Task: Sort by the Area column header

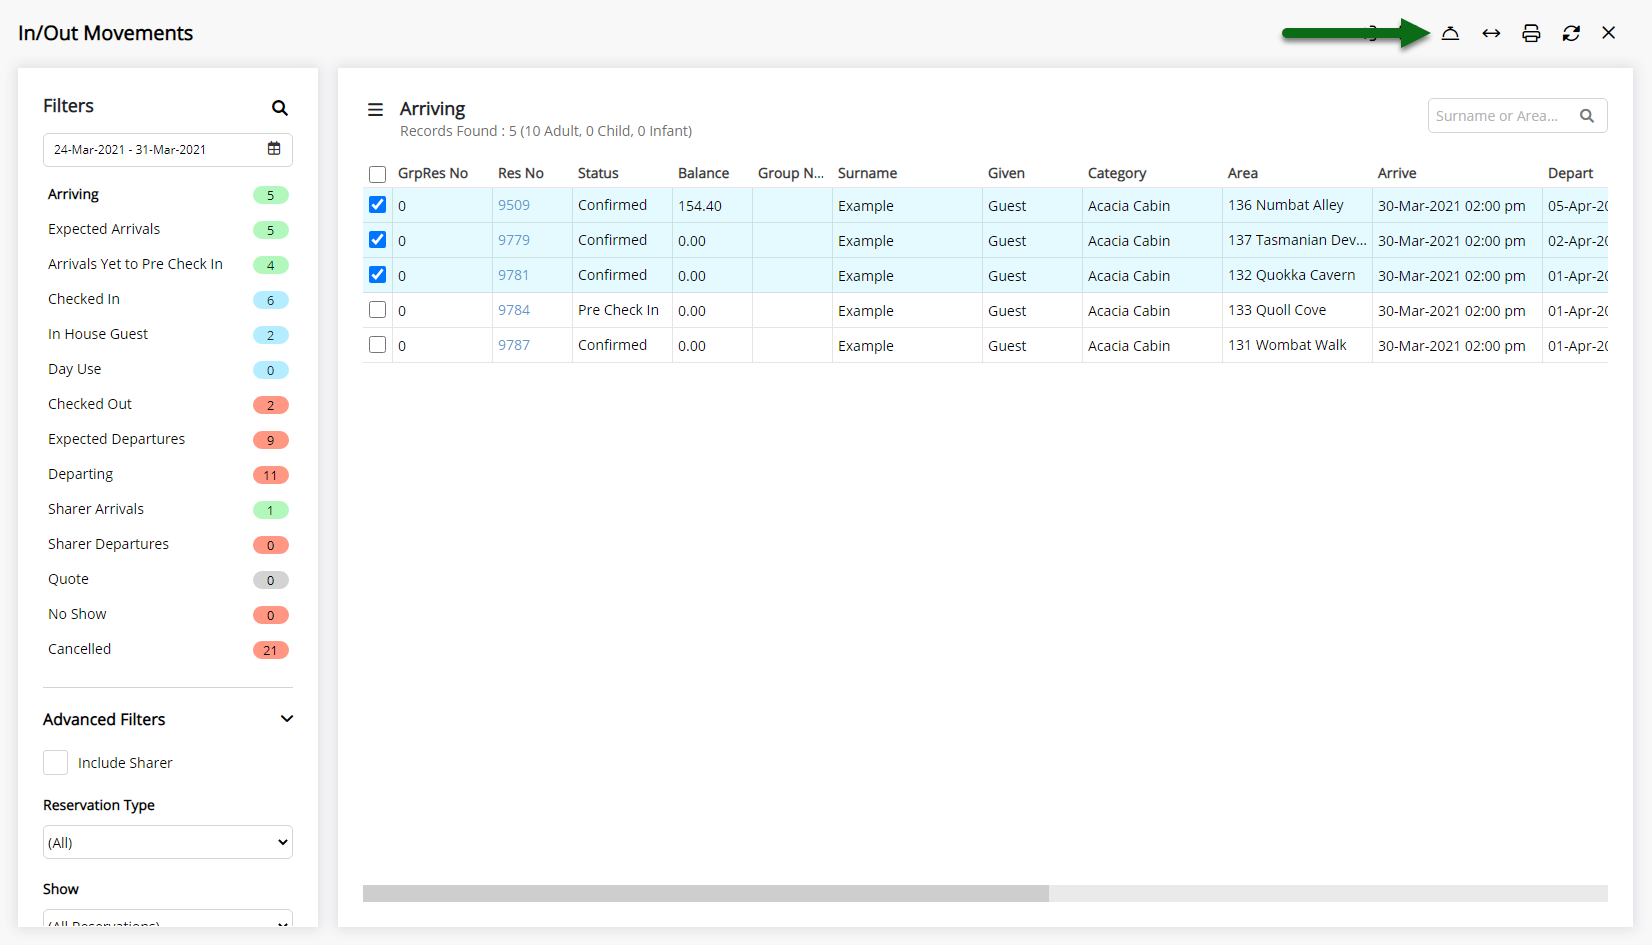Action: [1243, 173]
